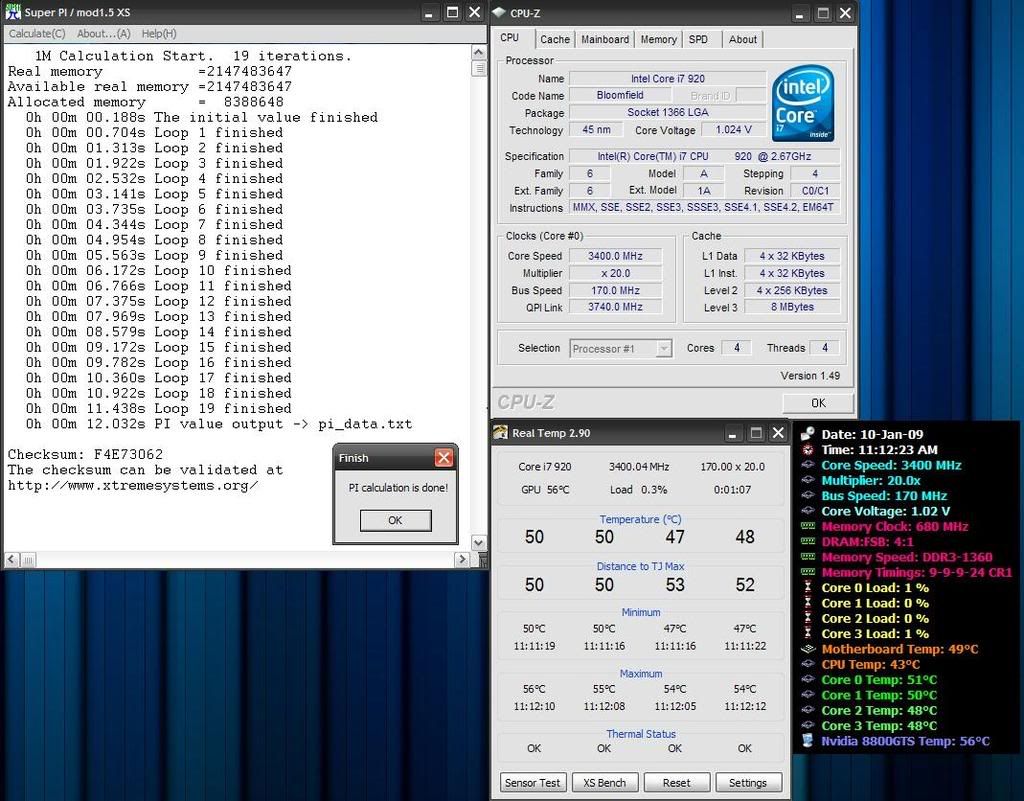
Task: Open the Help(H) menu in Super PI
Action: [x=159, y=34]
